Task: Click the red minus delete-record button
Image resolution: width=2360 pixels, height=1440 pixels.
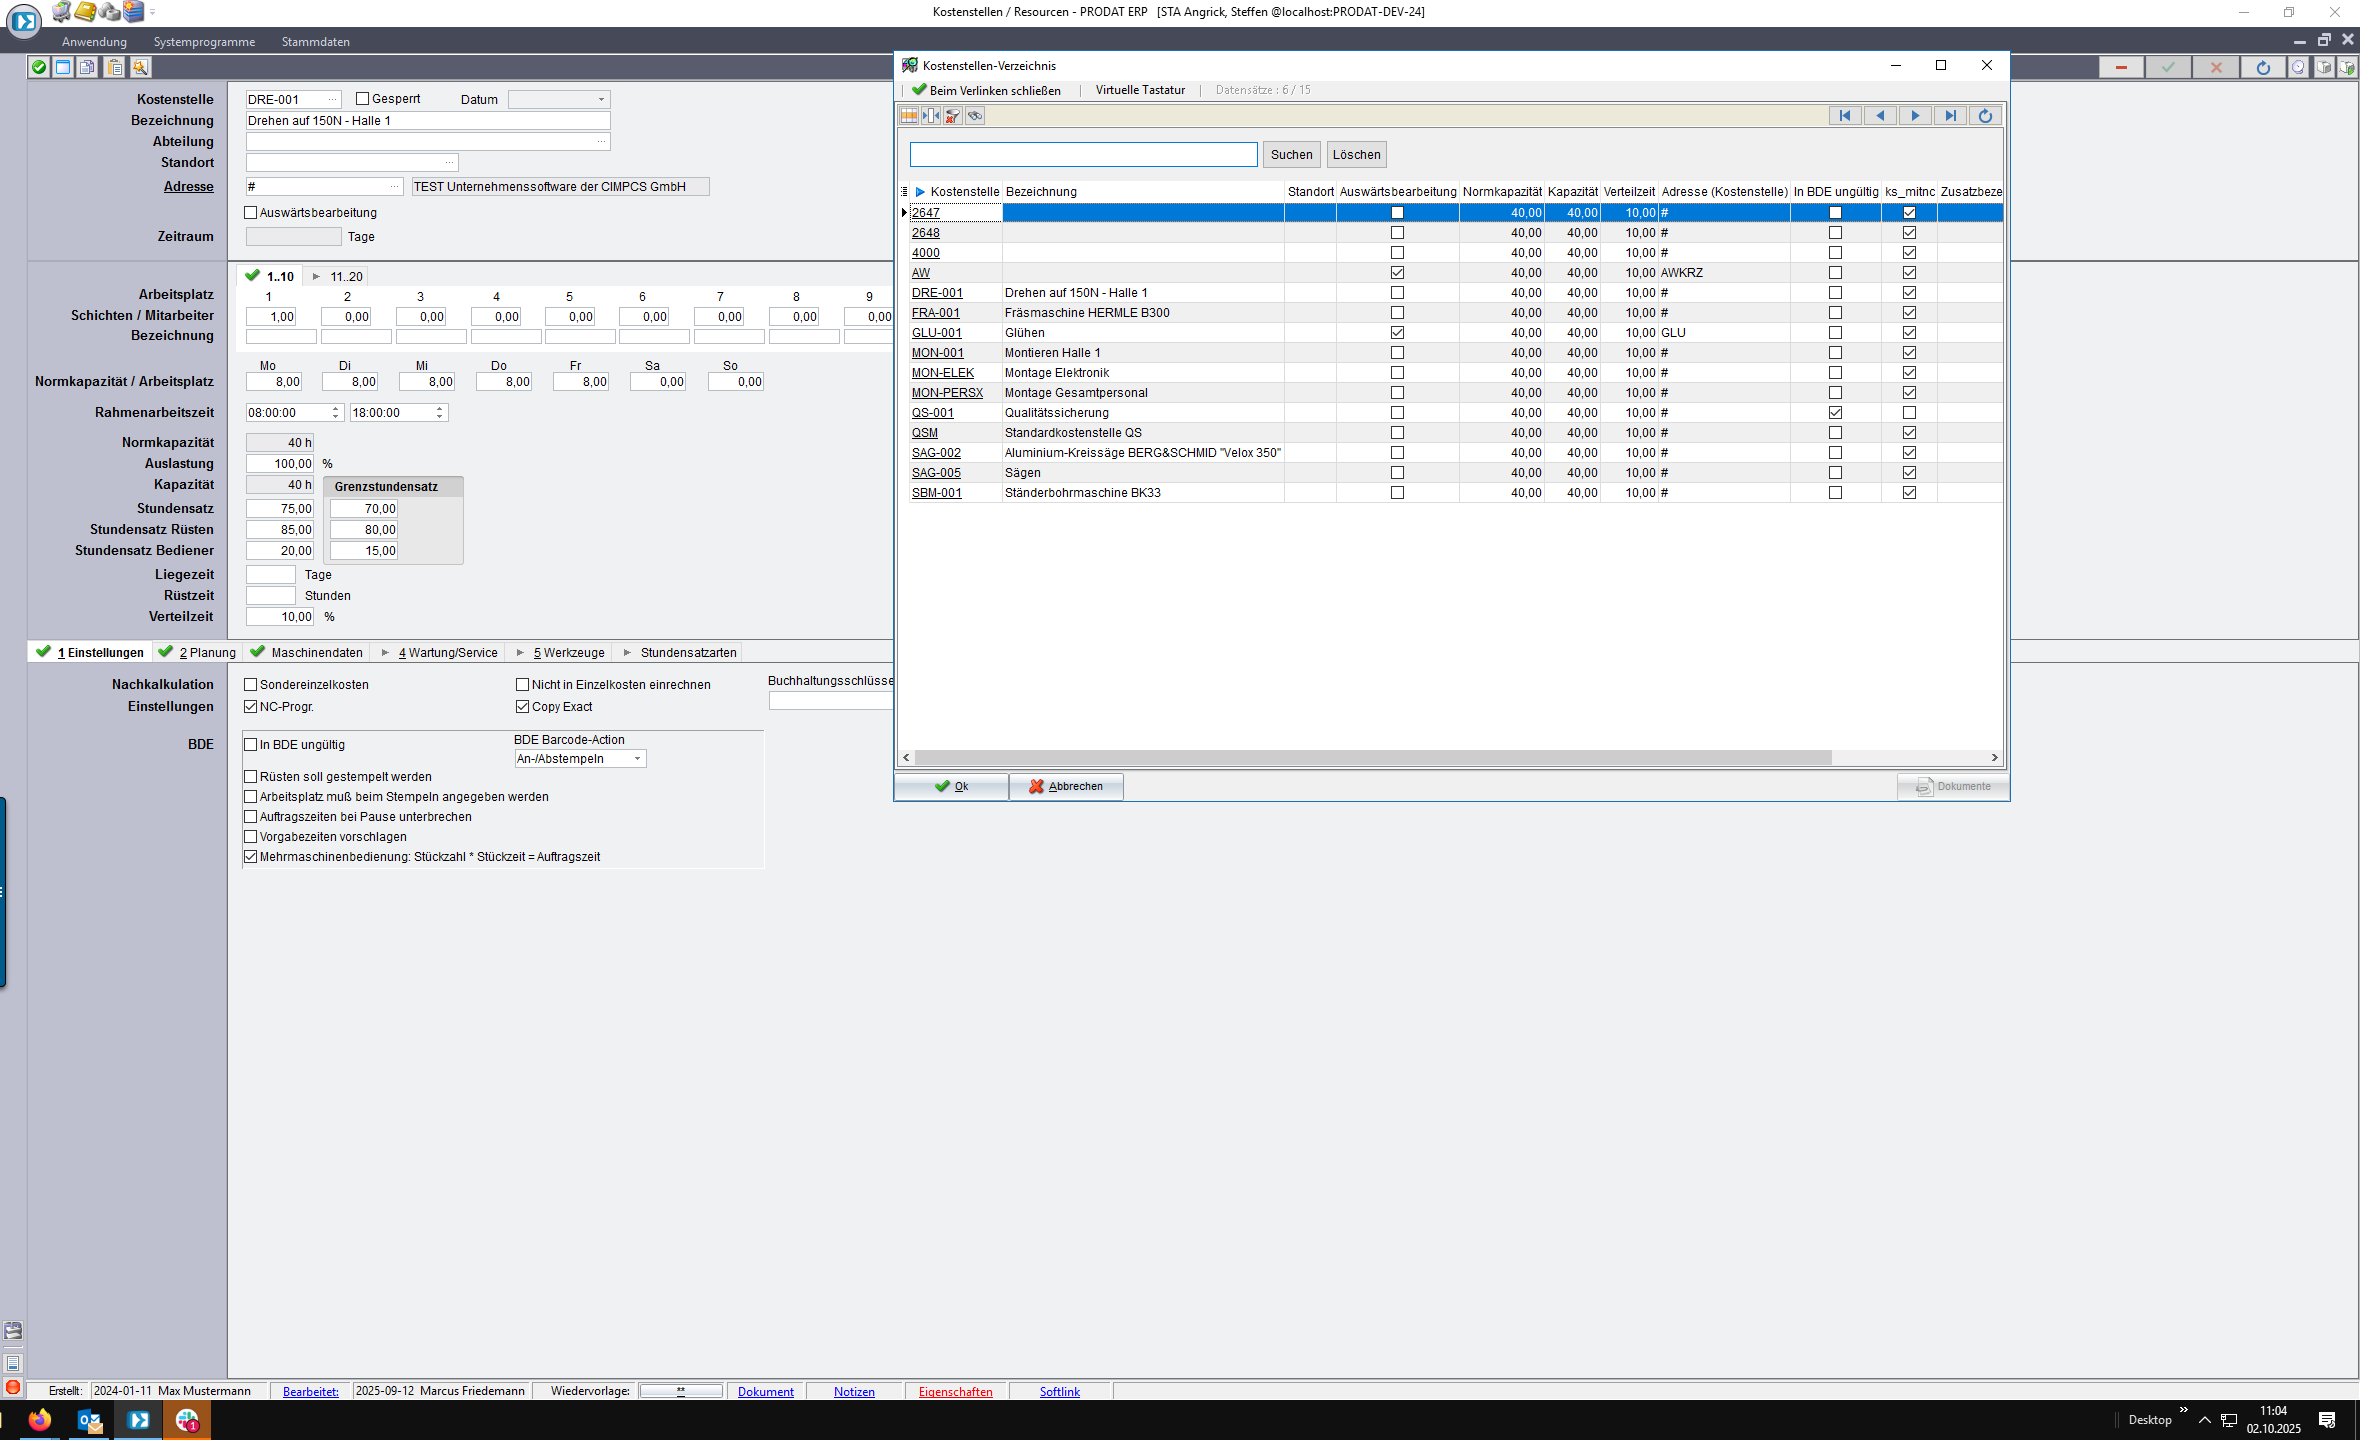Action: [2120, 68]
